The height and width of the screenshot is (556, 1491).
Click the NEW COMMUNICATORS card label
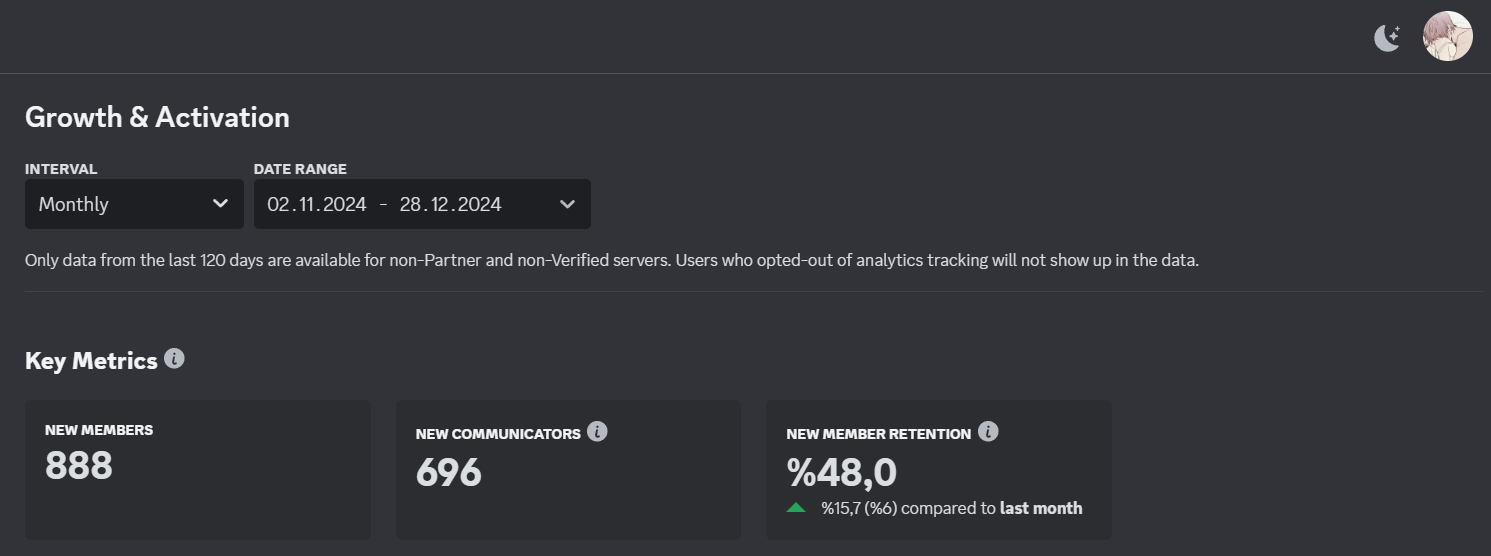tap(498, 434)
